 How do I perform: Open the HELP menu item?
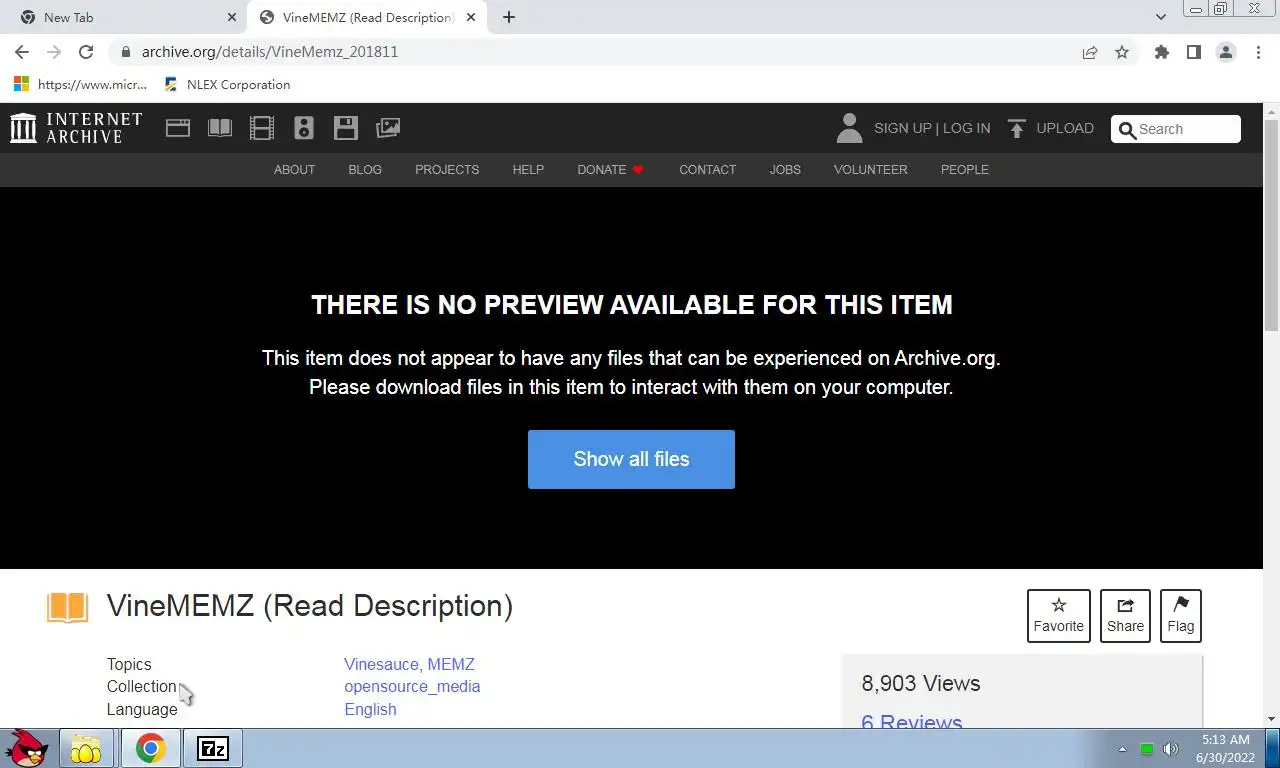(x=528, y=170)
